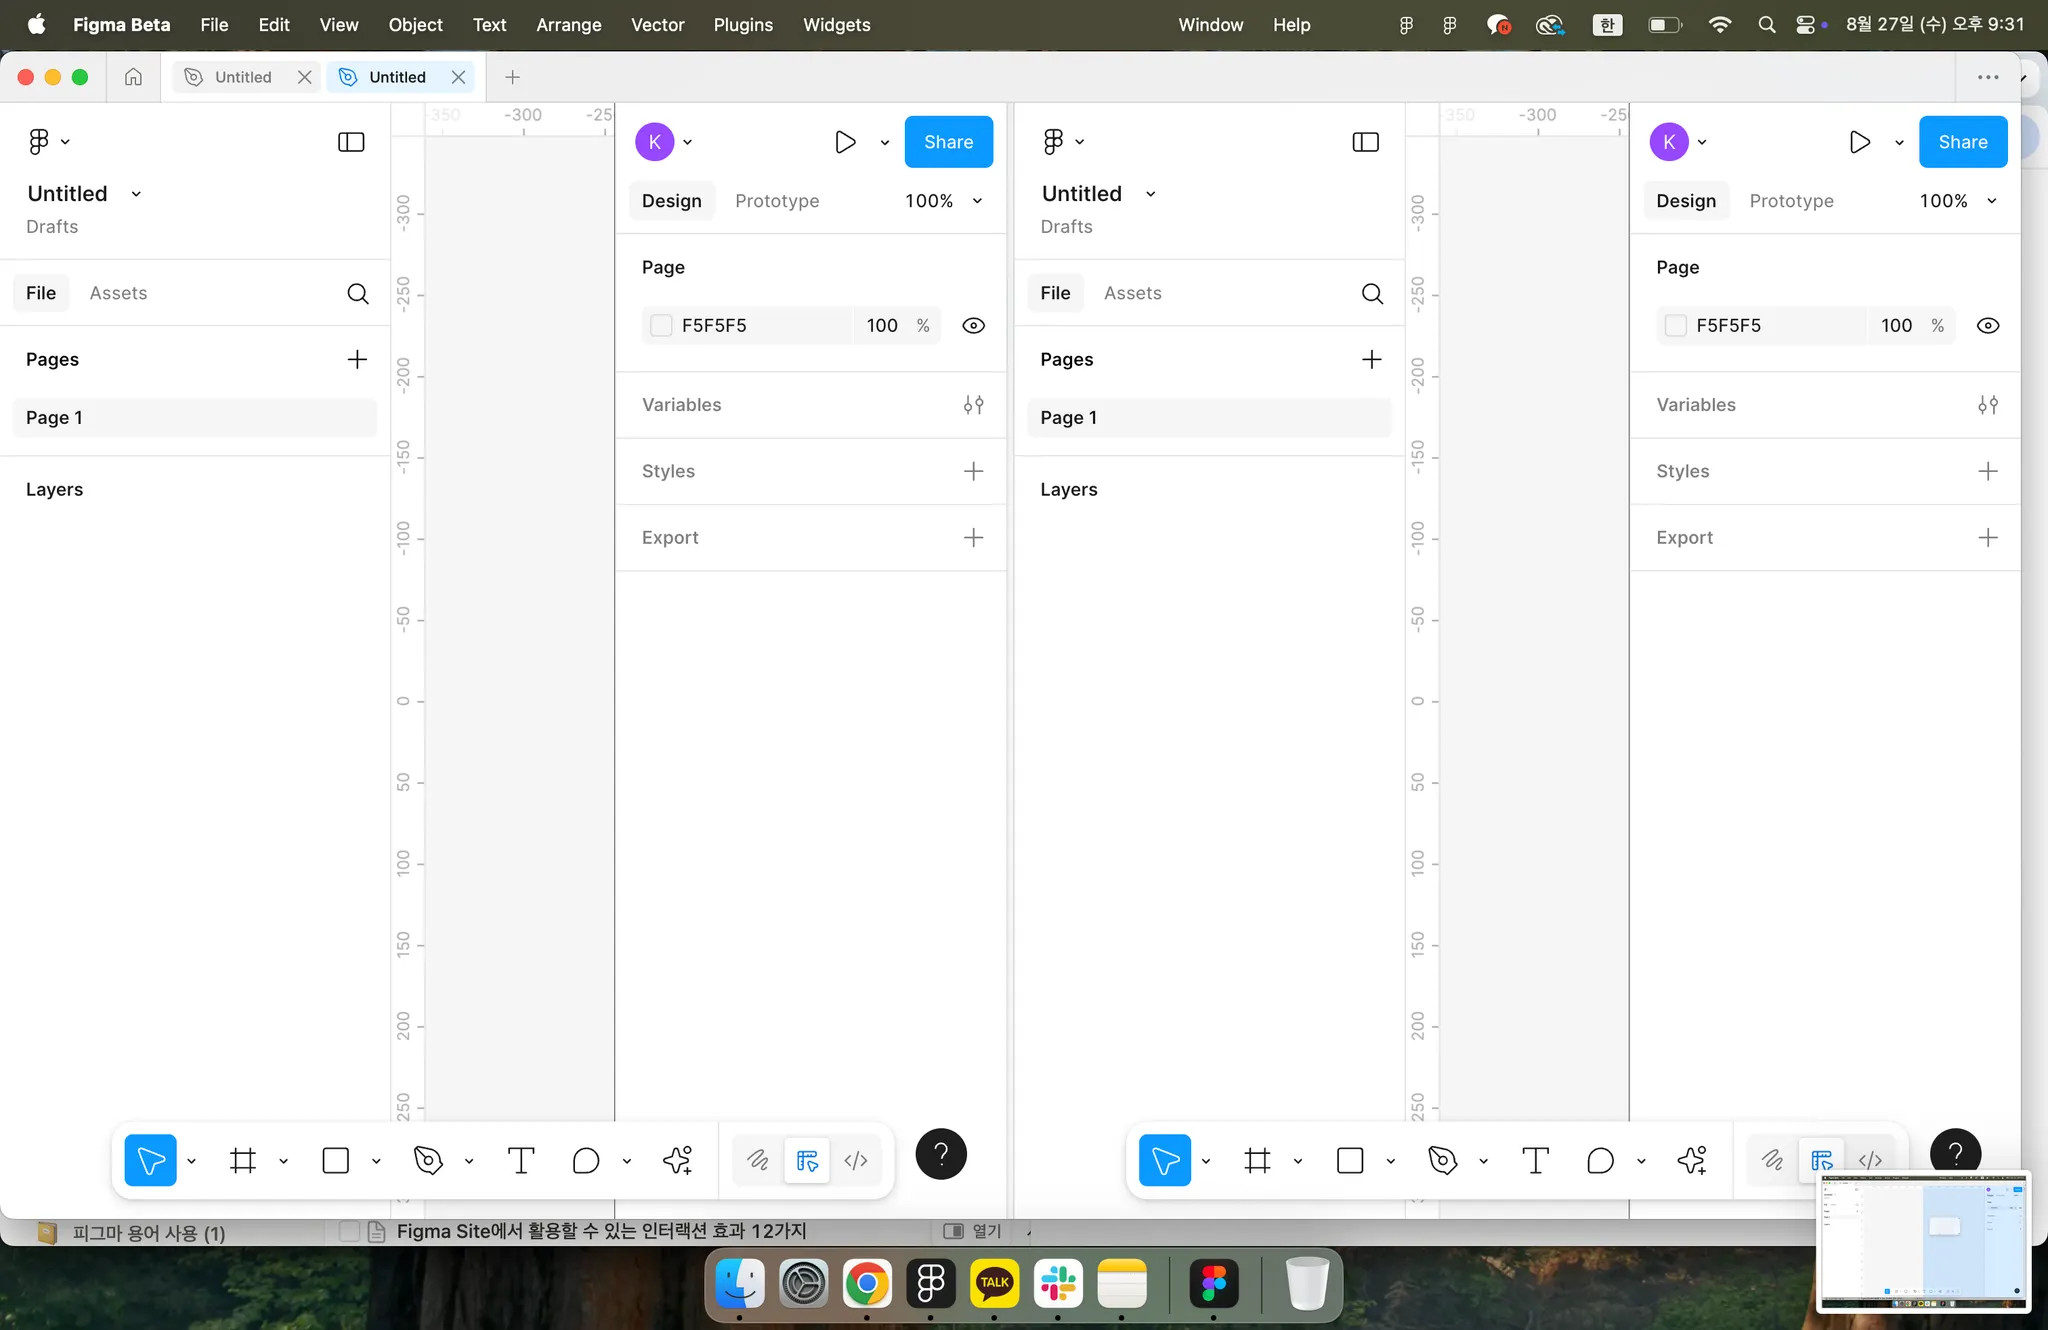
Task: Switch to the Assets tab in the left pane
Action: click(x=118, y=293)
